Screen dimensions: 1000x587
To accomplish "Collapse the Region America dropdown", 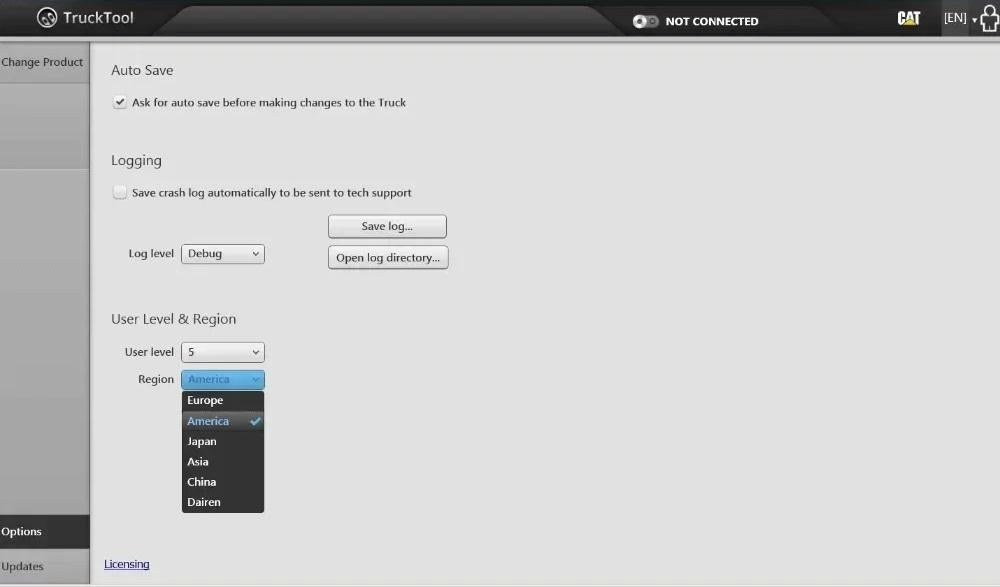I will tap(223, 380).
